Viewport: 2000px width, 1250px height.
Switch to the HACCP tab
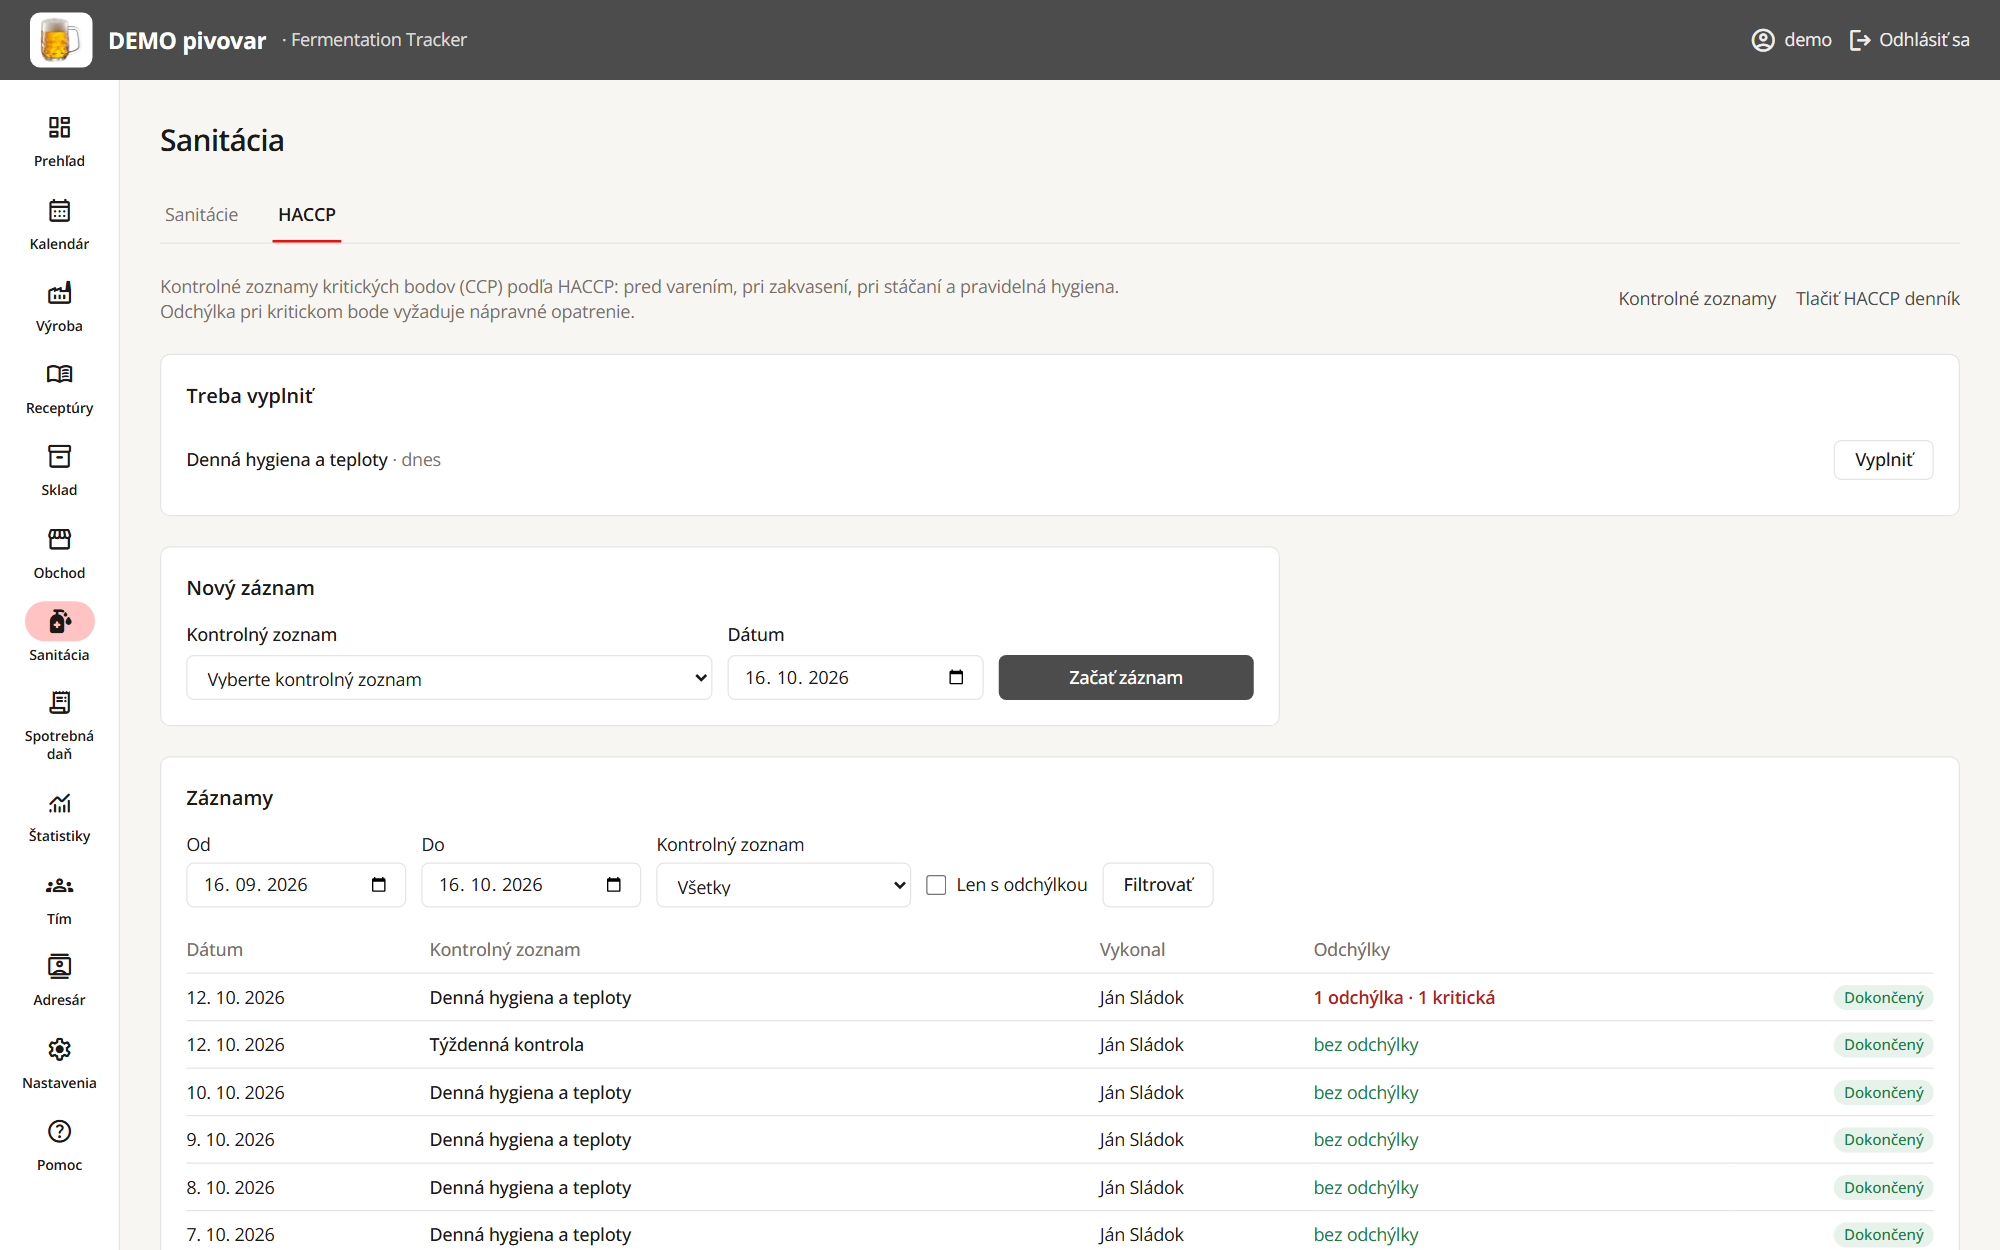[x=307, y=215]
